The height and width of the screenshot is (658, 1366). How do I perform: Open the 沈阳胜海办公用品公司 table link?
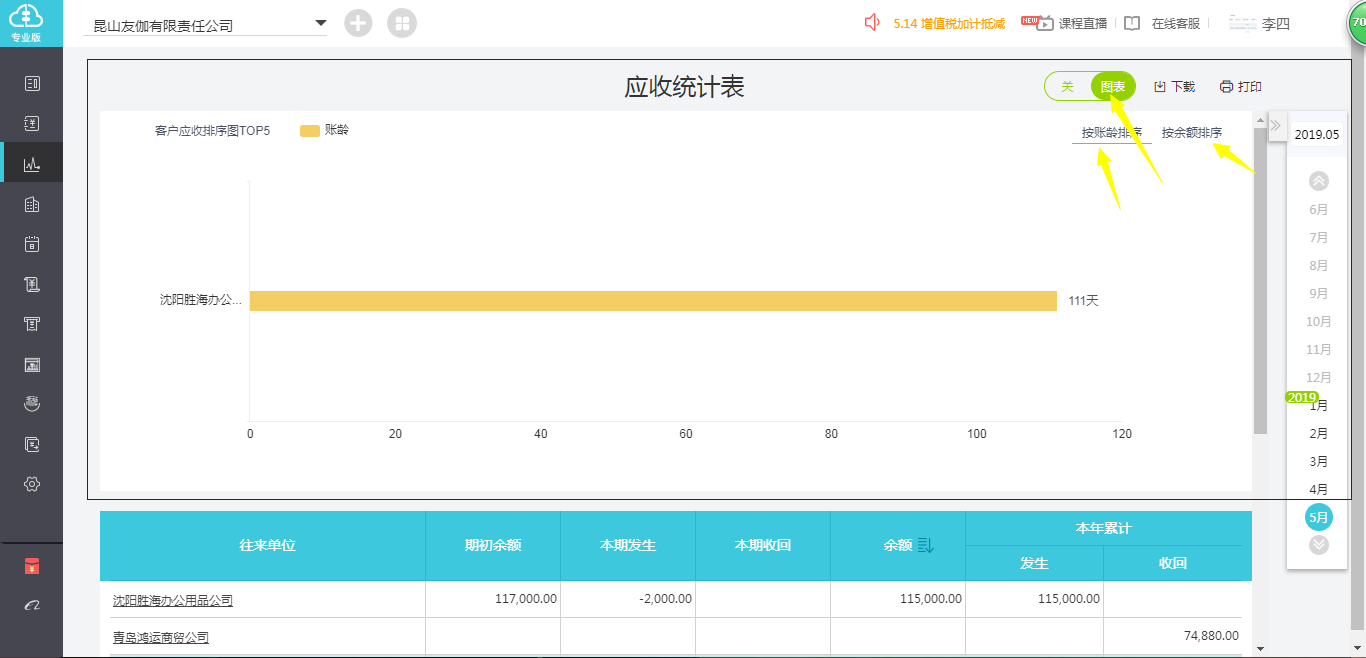(172, 600)
